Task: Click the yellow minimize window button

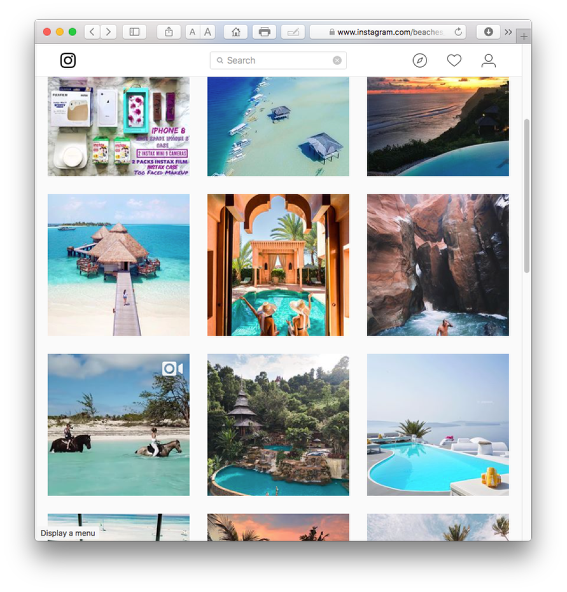Action: 60,32
